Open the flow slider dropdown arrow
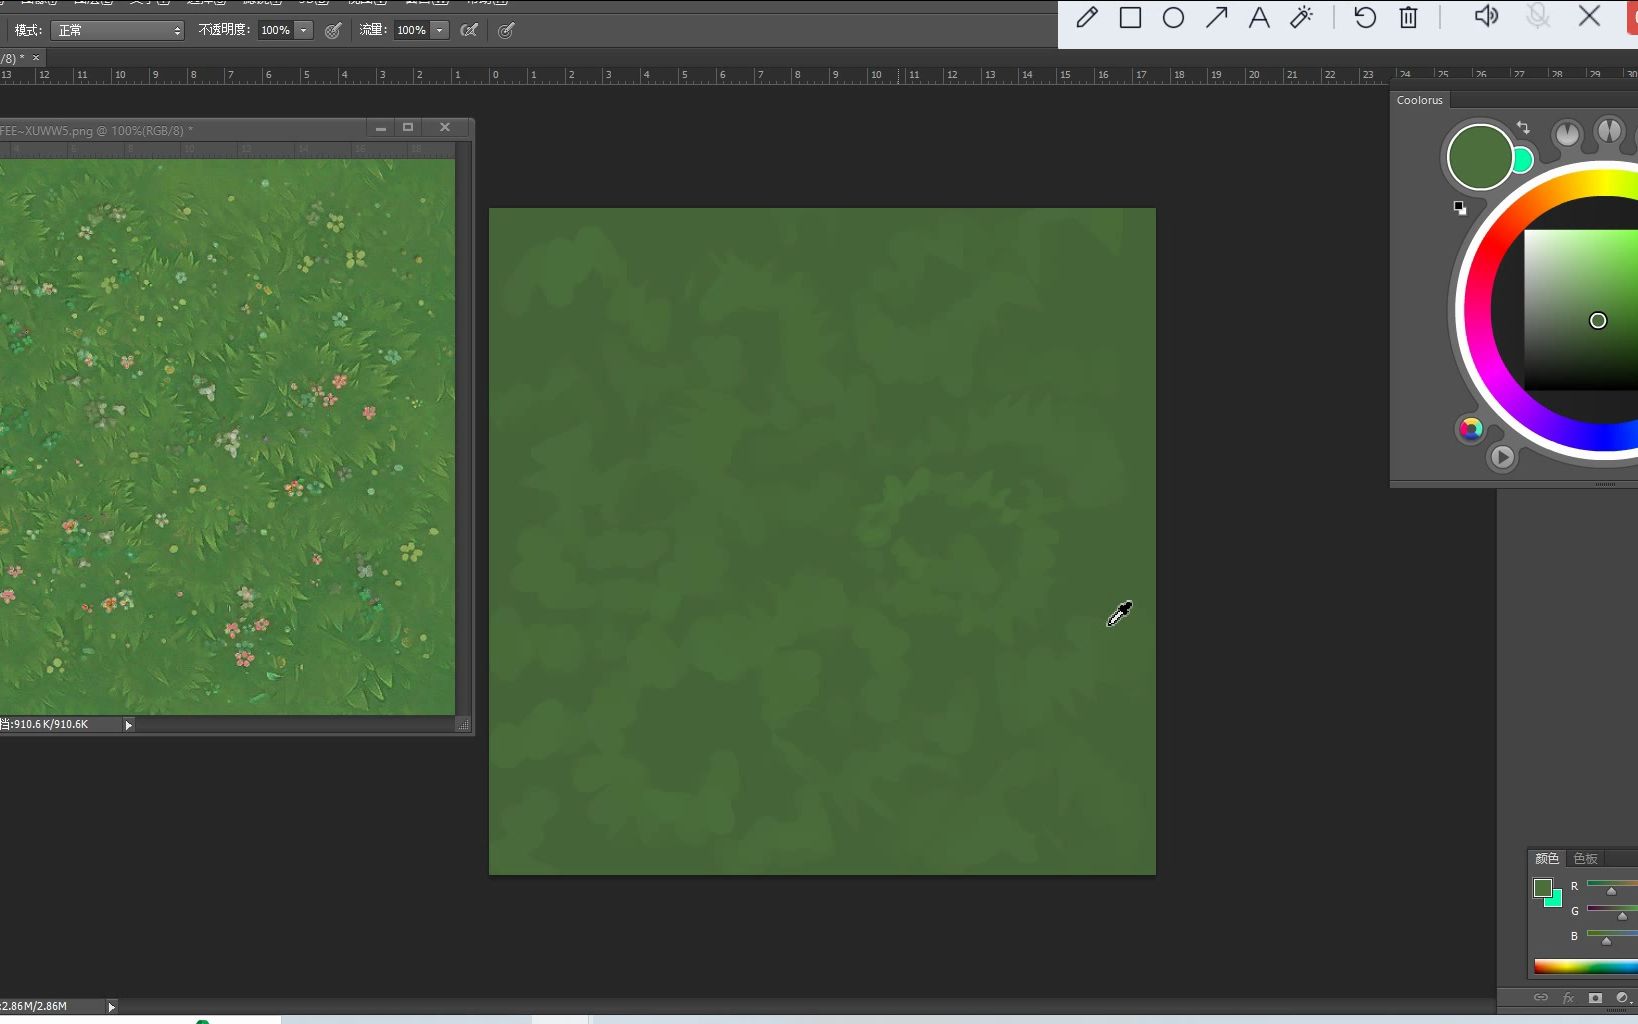The width and height of the screenshot is (1638, 1024). (x=439, y=30)
